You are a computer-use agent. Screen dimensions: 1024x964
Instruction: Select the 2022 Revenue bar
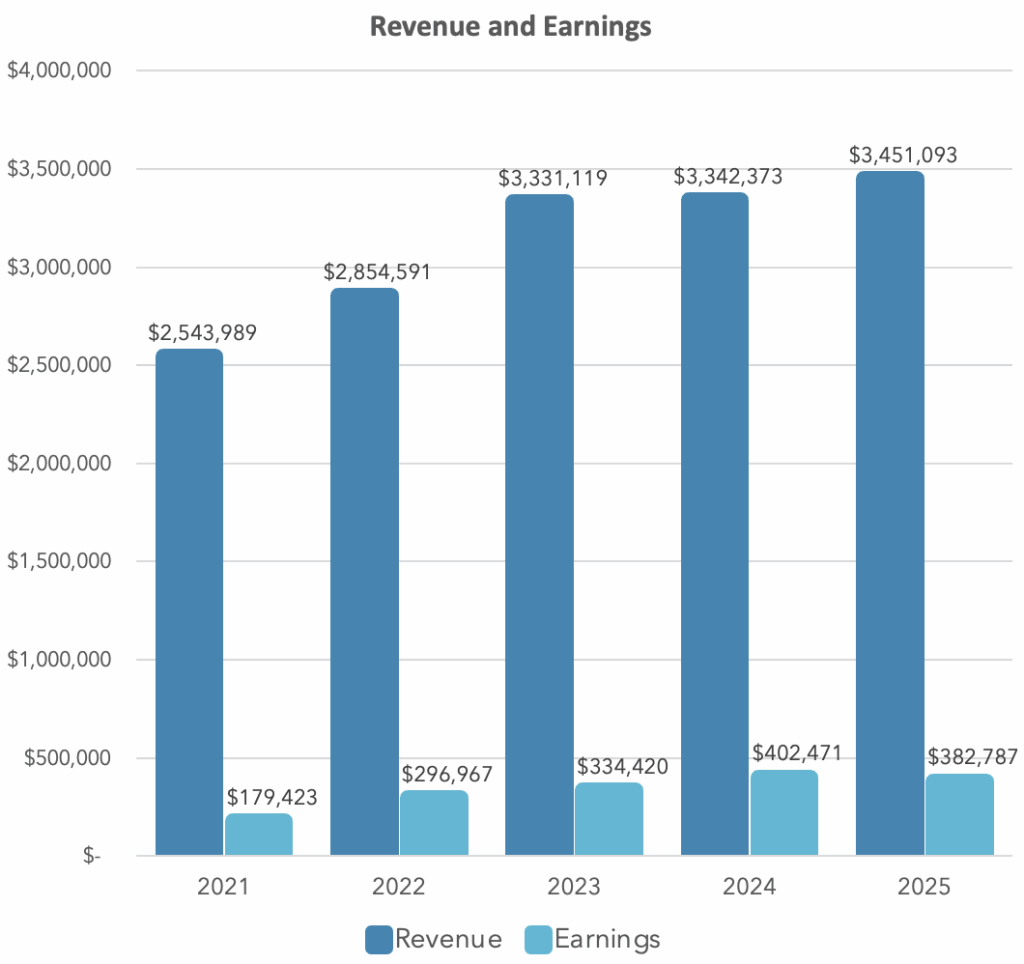point(364,572)
